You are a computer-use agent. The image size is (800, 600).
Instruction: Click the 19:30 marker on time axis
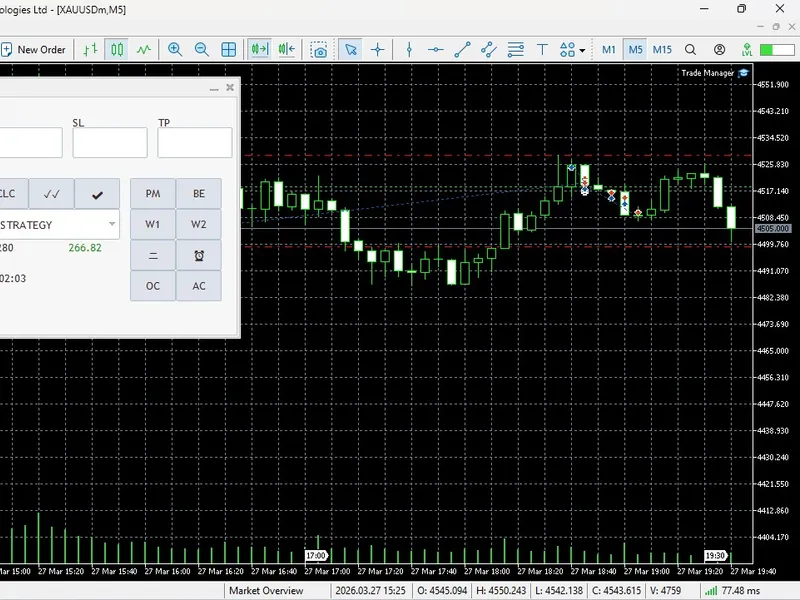click(715, 556)
